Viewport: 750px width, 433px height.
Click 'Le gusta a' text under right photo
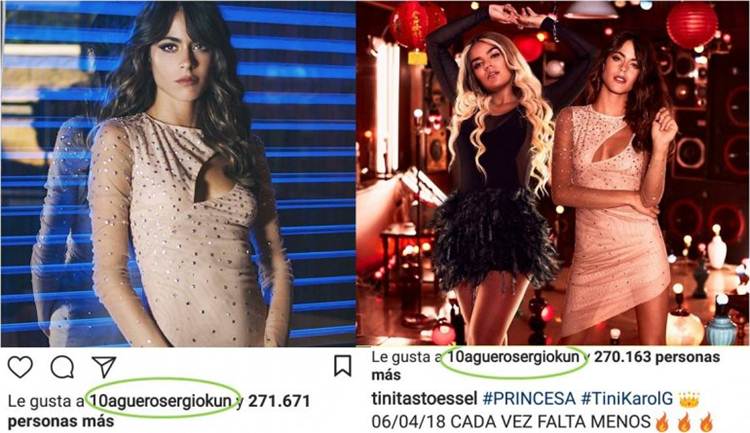407,357
